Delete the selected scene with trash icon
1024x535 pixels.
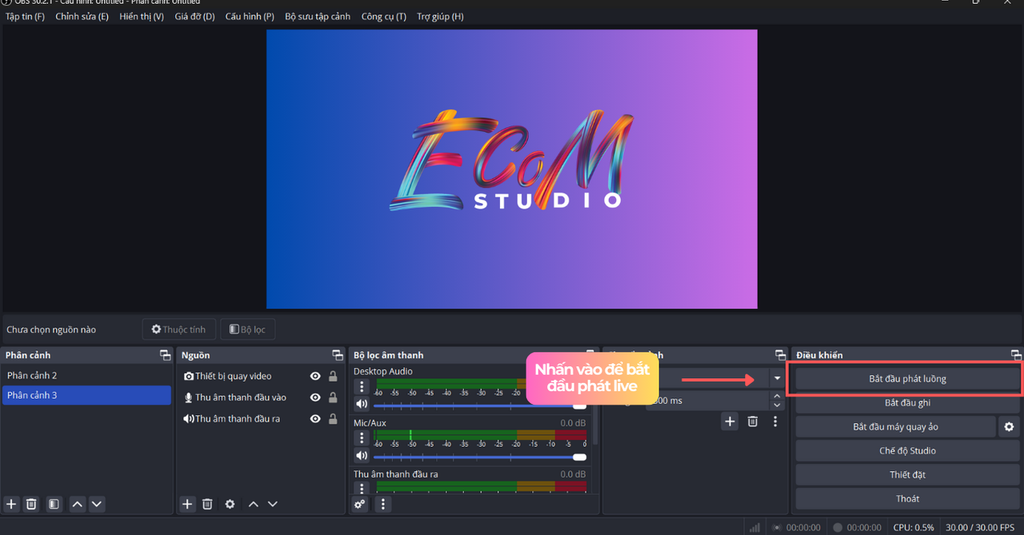click(x=31, y=504)
